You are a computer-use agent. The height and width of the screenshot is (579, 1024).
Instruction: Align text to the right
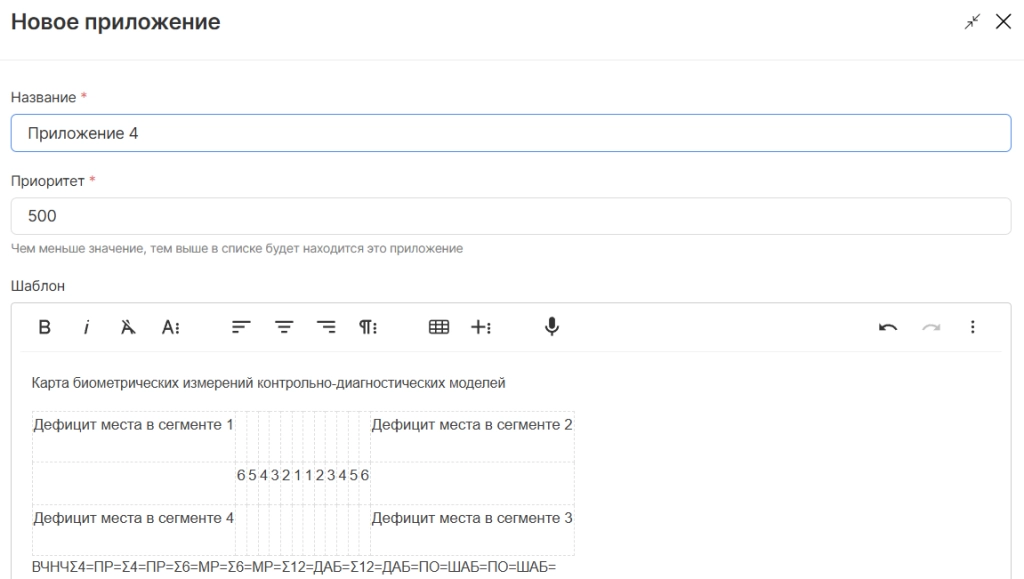point(326,327)
